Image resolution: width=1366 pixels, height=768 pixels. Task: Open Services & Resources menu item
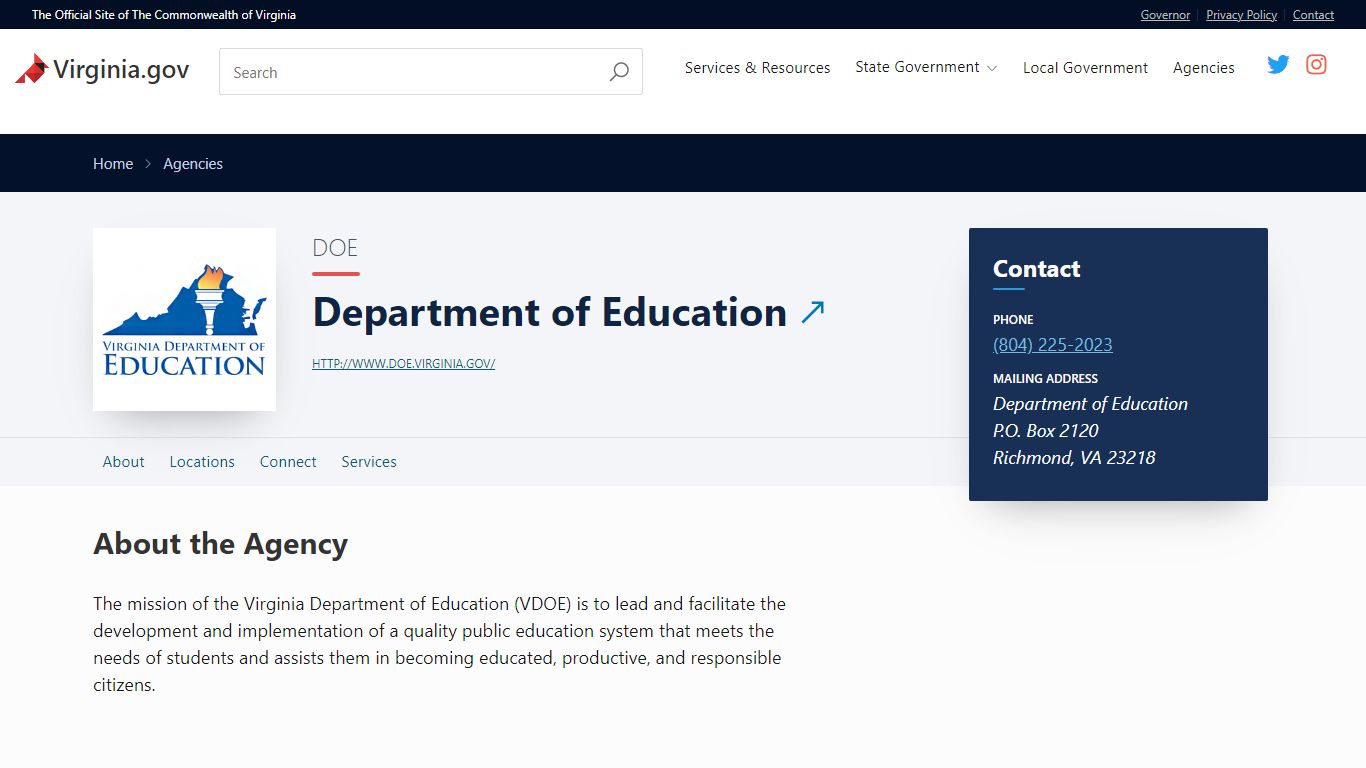(x=757, y=68)
